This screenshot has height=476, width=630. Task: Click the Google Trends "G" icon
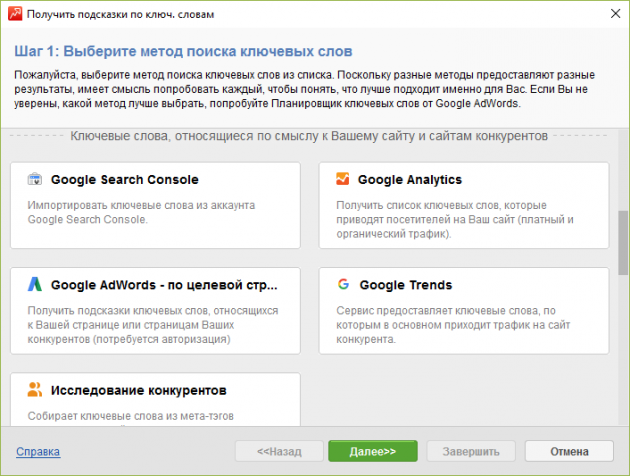pos(342,284)
